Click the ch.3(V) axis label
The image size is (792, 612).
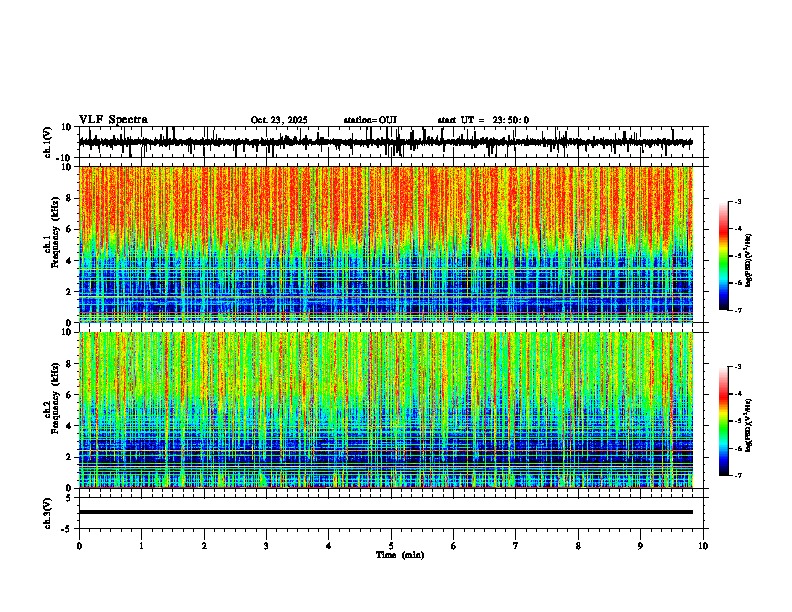coord(48,513)
